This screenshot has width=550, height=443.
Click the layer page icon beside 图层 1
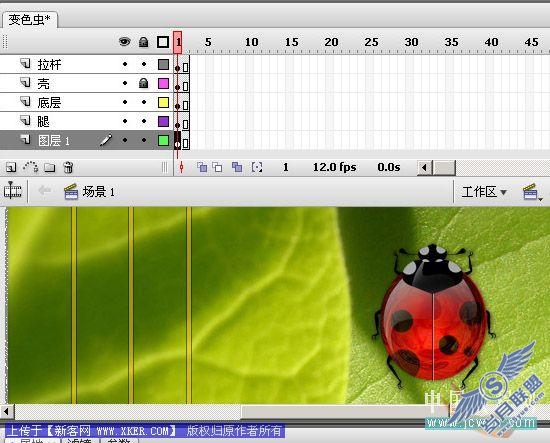tap(25, 139)
